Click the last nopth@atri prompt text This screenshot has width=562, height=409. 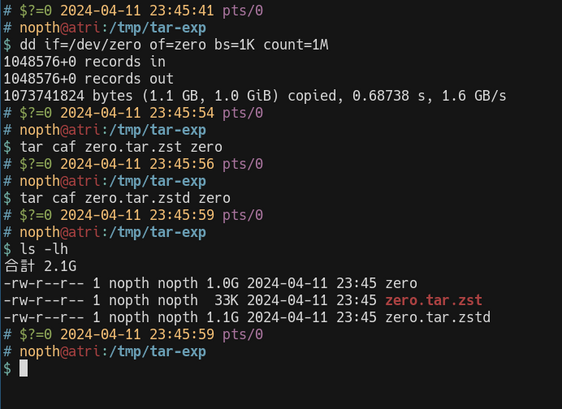pos(59,352)
